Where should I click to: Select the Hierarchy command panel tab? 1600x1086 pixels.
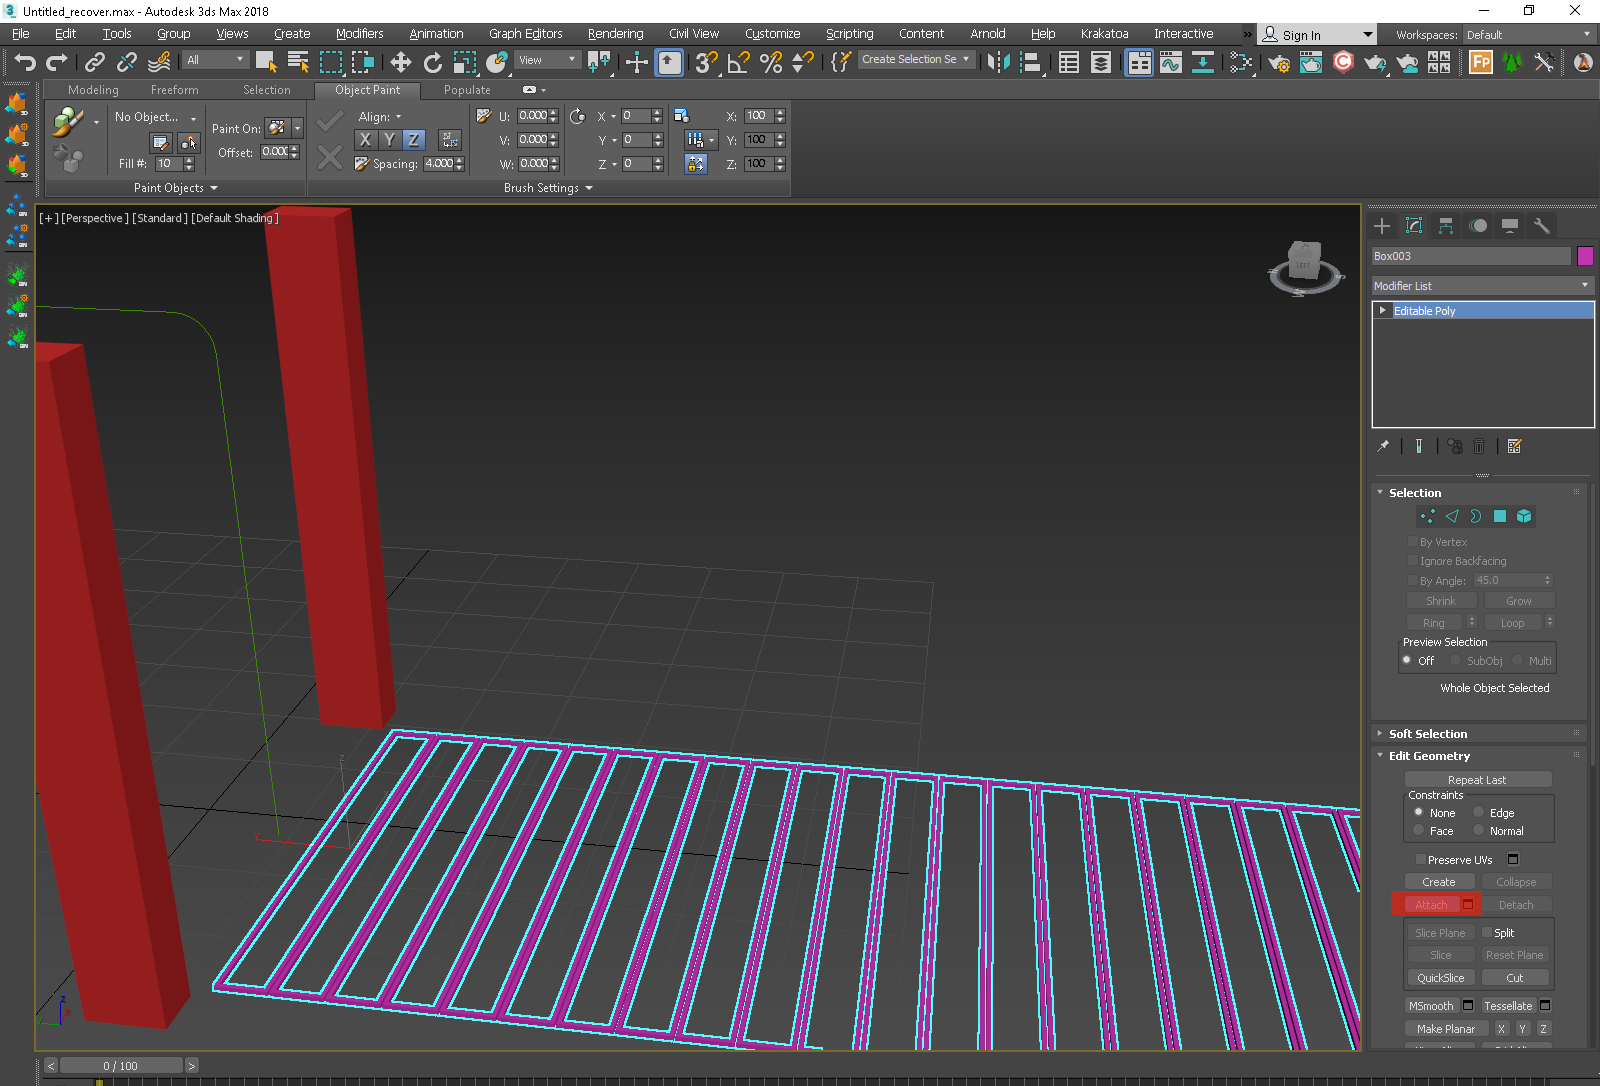coord(1445,225)
